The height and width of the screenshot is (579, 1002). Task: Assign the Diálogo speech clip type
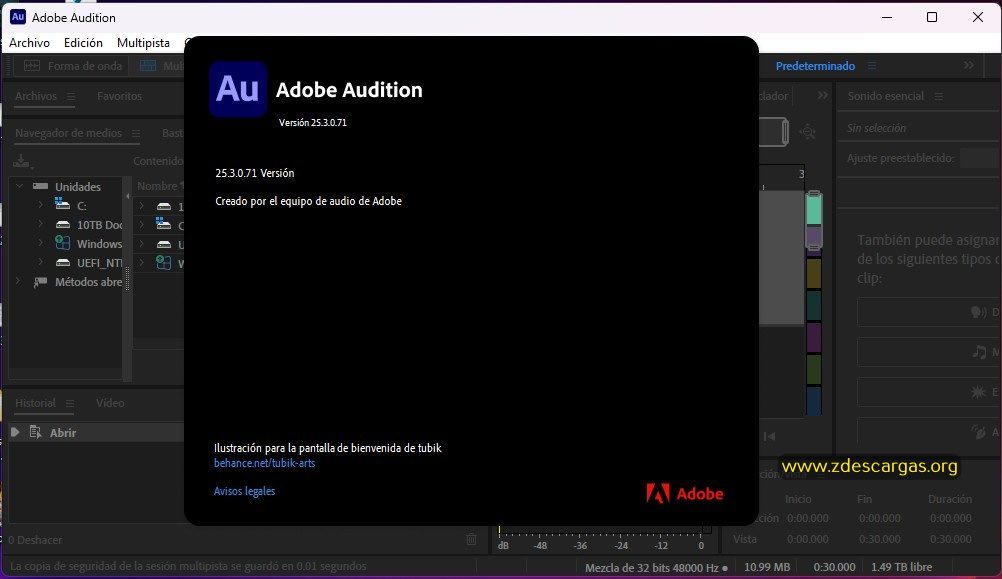pyautogui.click(x=978, y=313)
